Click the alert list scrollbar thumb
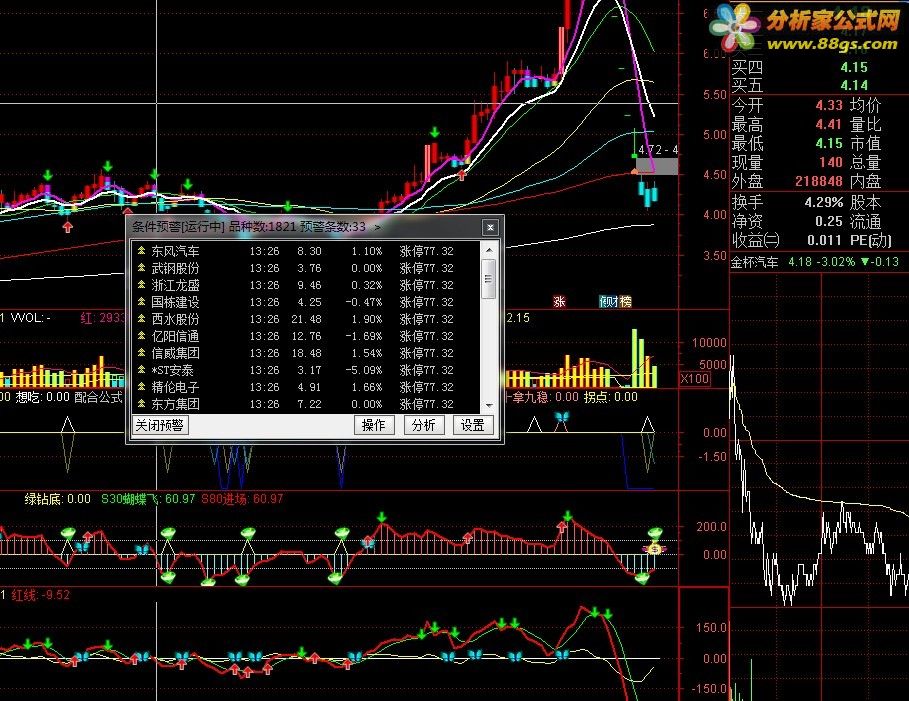 [x=489, y=279]
